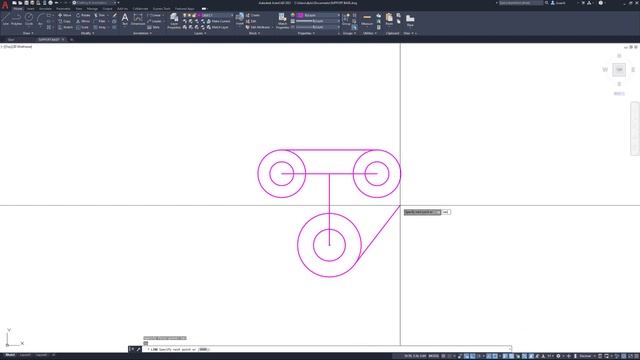640x360 pixels.
Task: Click the magenta object color swatch
Action: (x=300, y=15)
